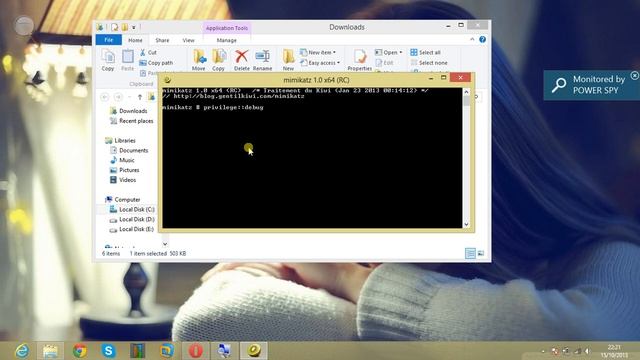Open the volume speaker tray icon
This screenshot has height=360, width=640.
(587, 351)
